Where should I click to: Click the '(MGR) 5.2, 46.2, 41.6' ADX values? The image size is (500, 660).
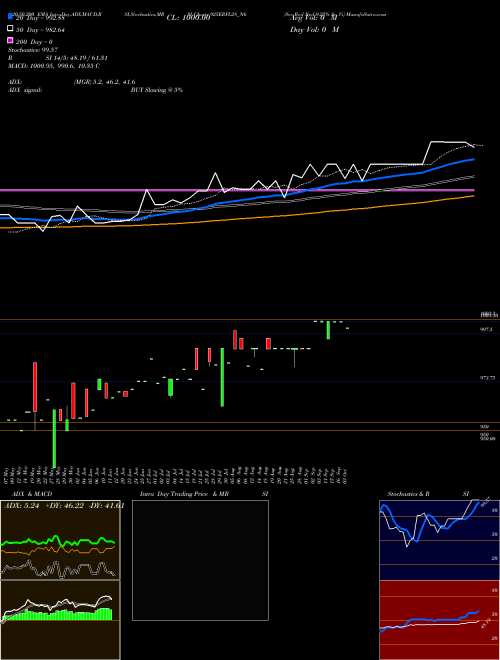tap(104, 82)
